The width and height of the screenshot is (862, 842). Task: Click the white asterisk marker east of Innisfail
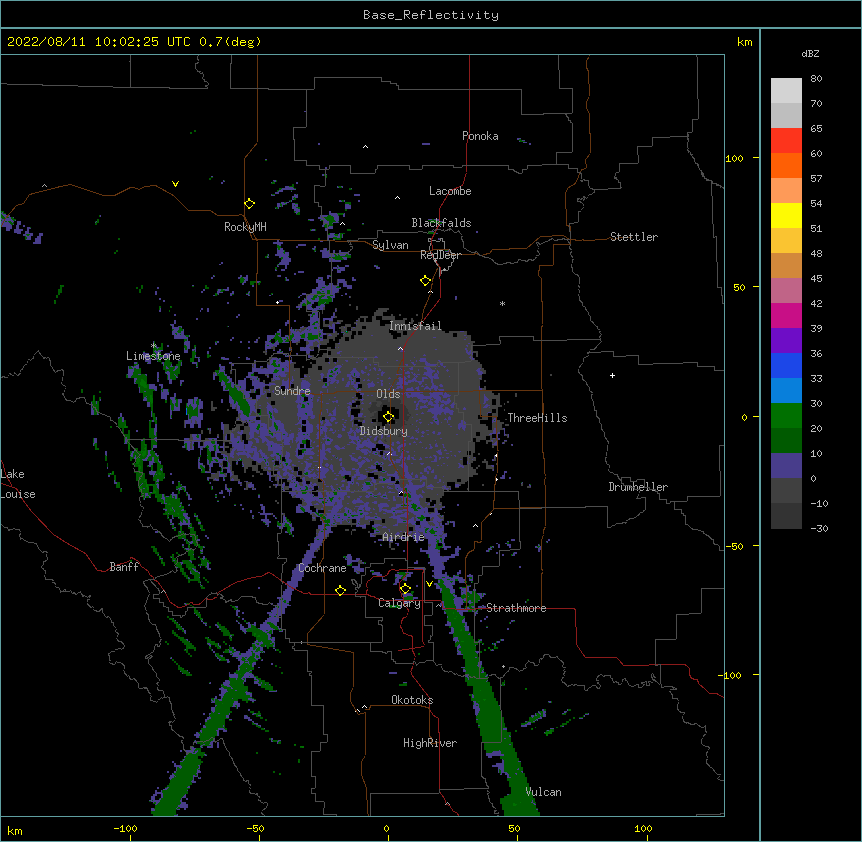click(x=502, y=303)
